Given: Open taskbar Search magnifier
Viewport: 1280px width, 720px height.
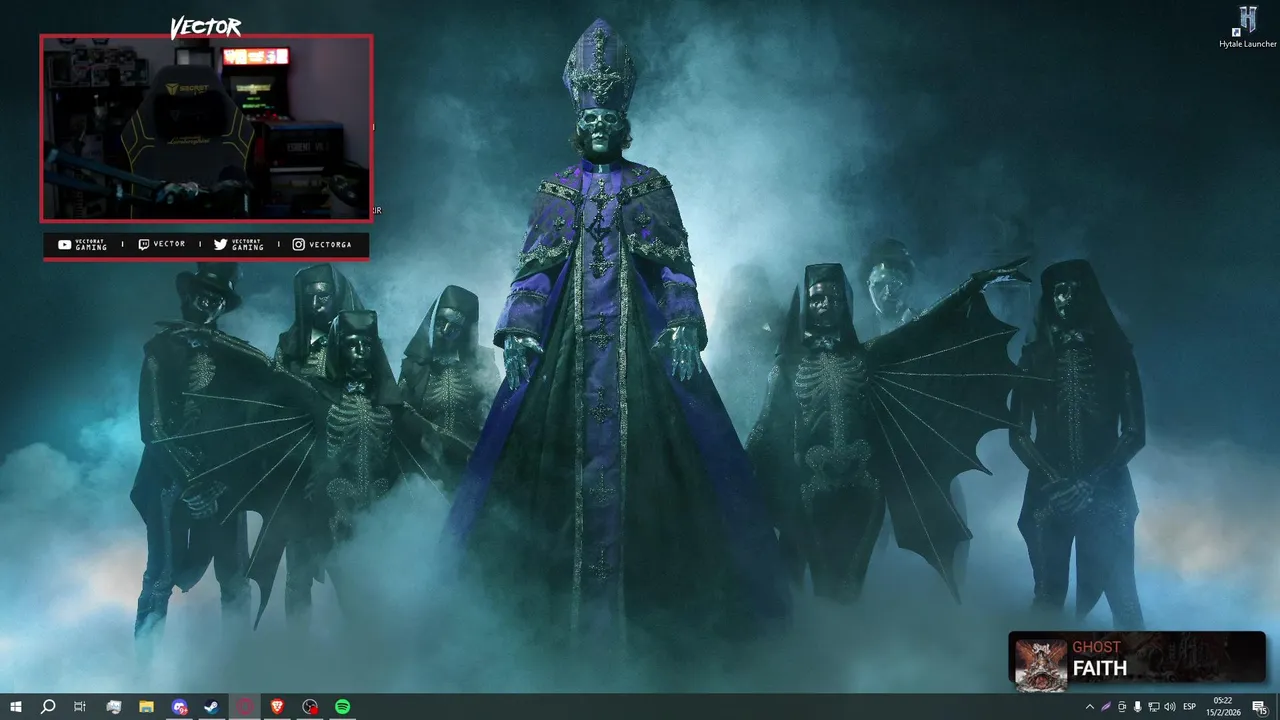Looking at the screenshot, I should (x=47, y=707).
